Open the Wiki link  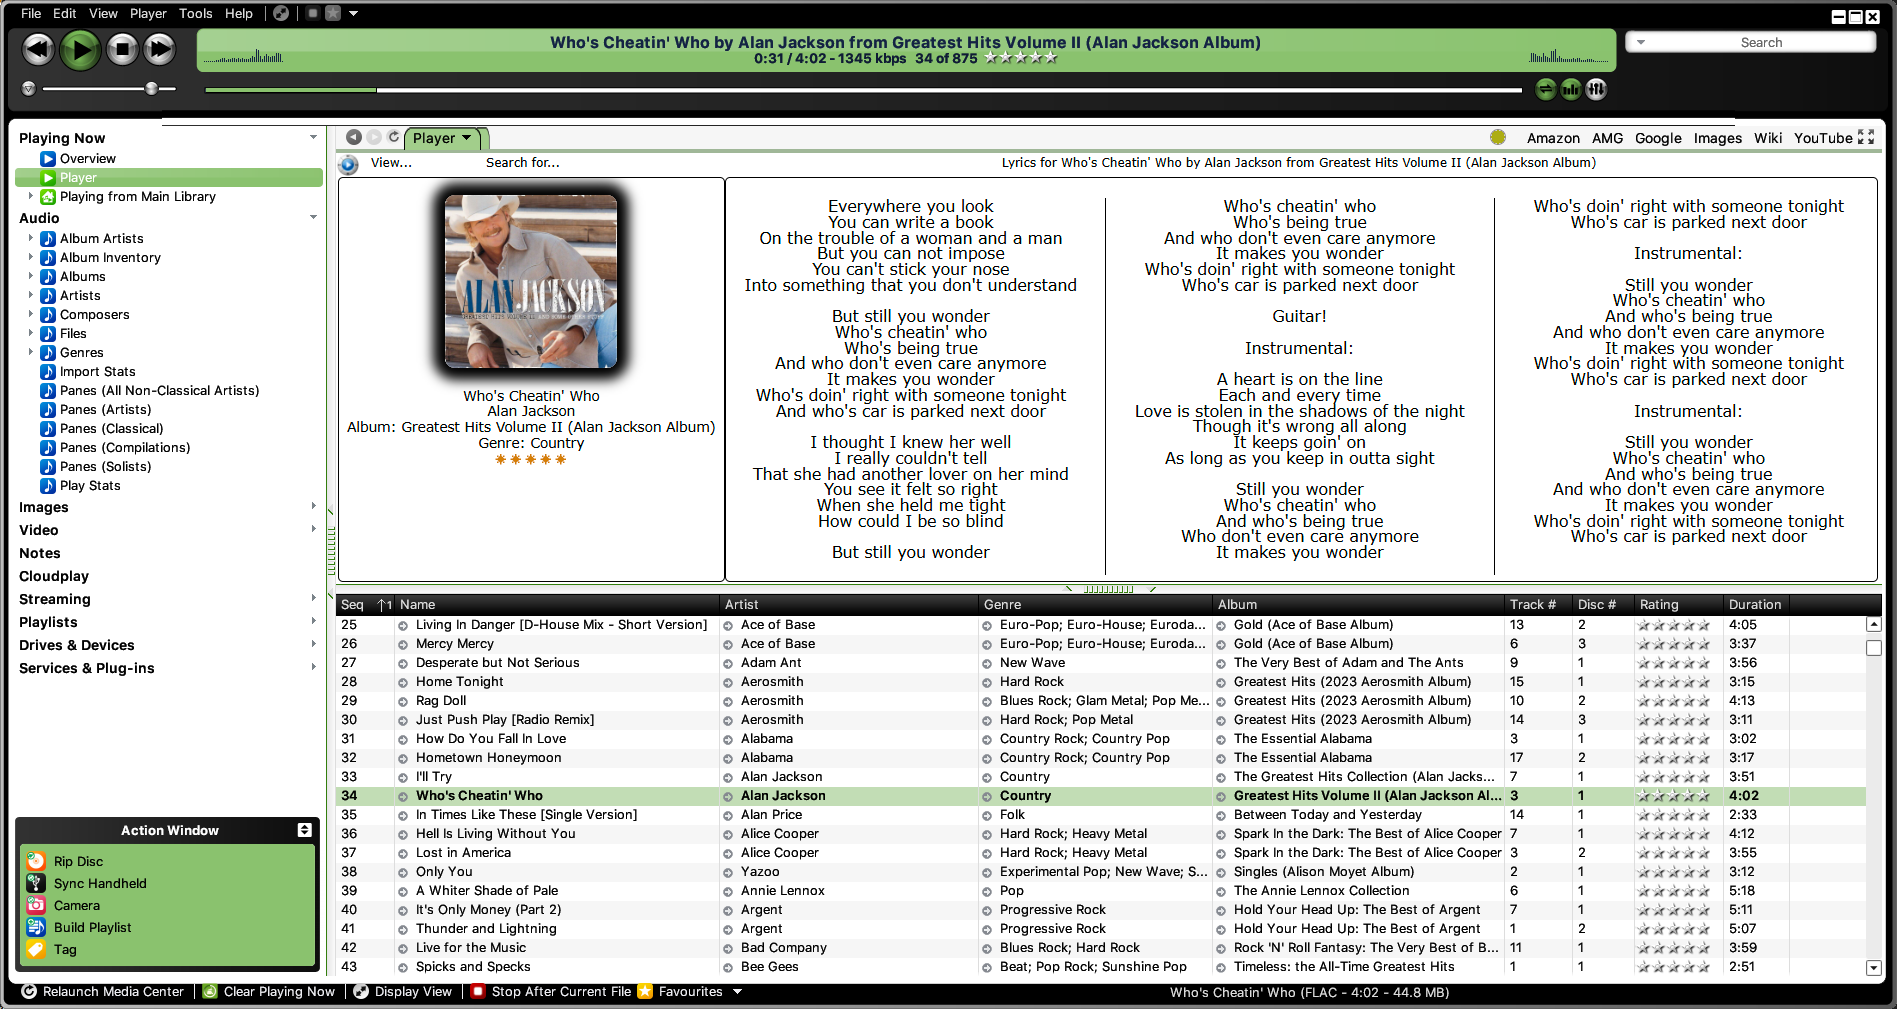[1768, 138]
